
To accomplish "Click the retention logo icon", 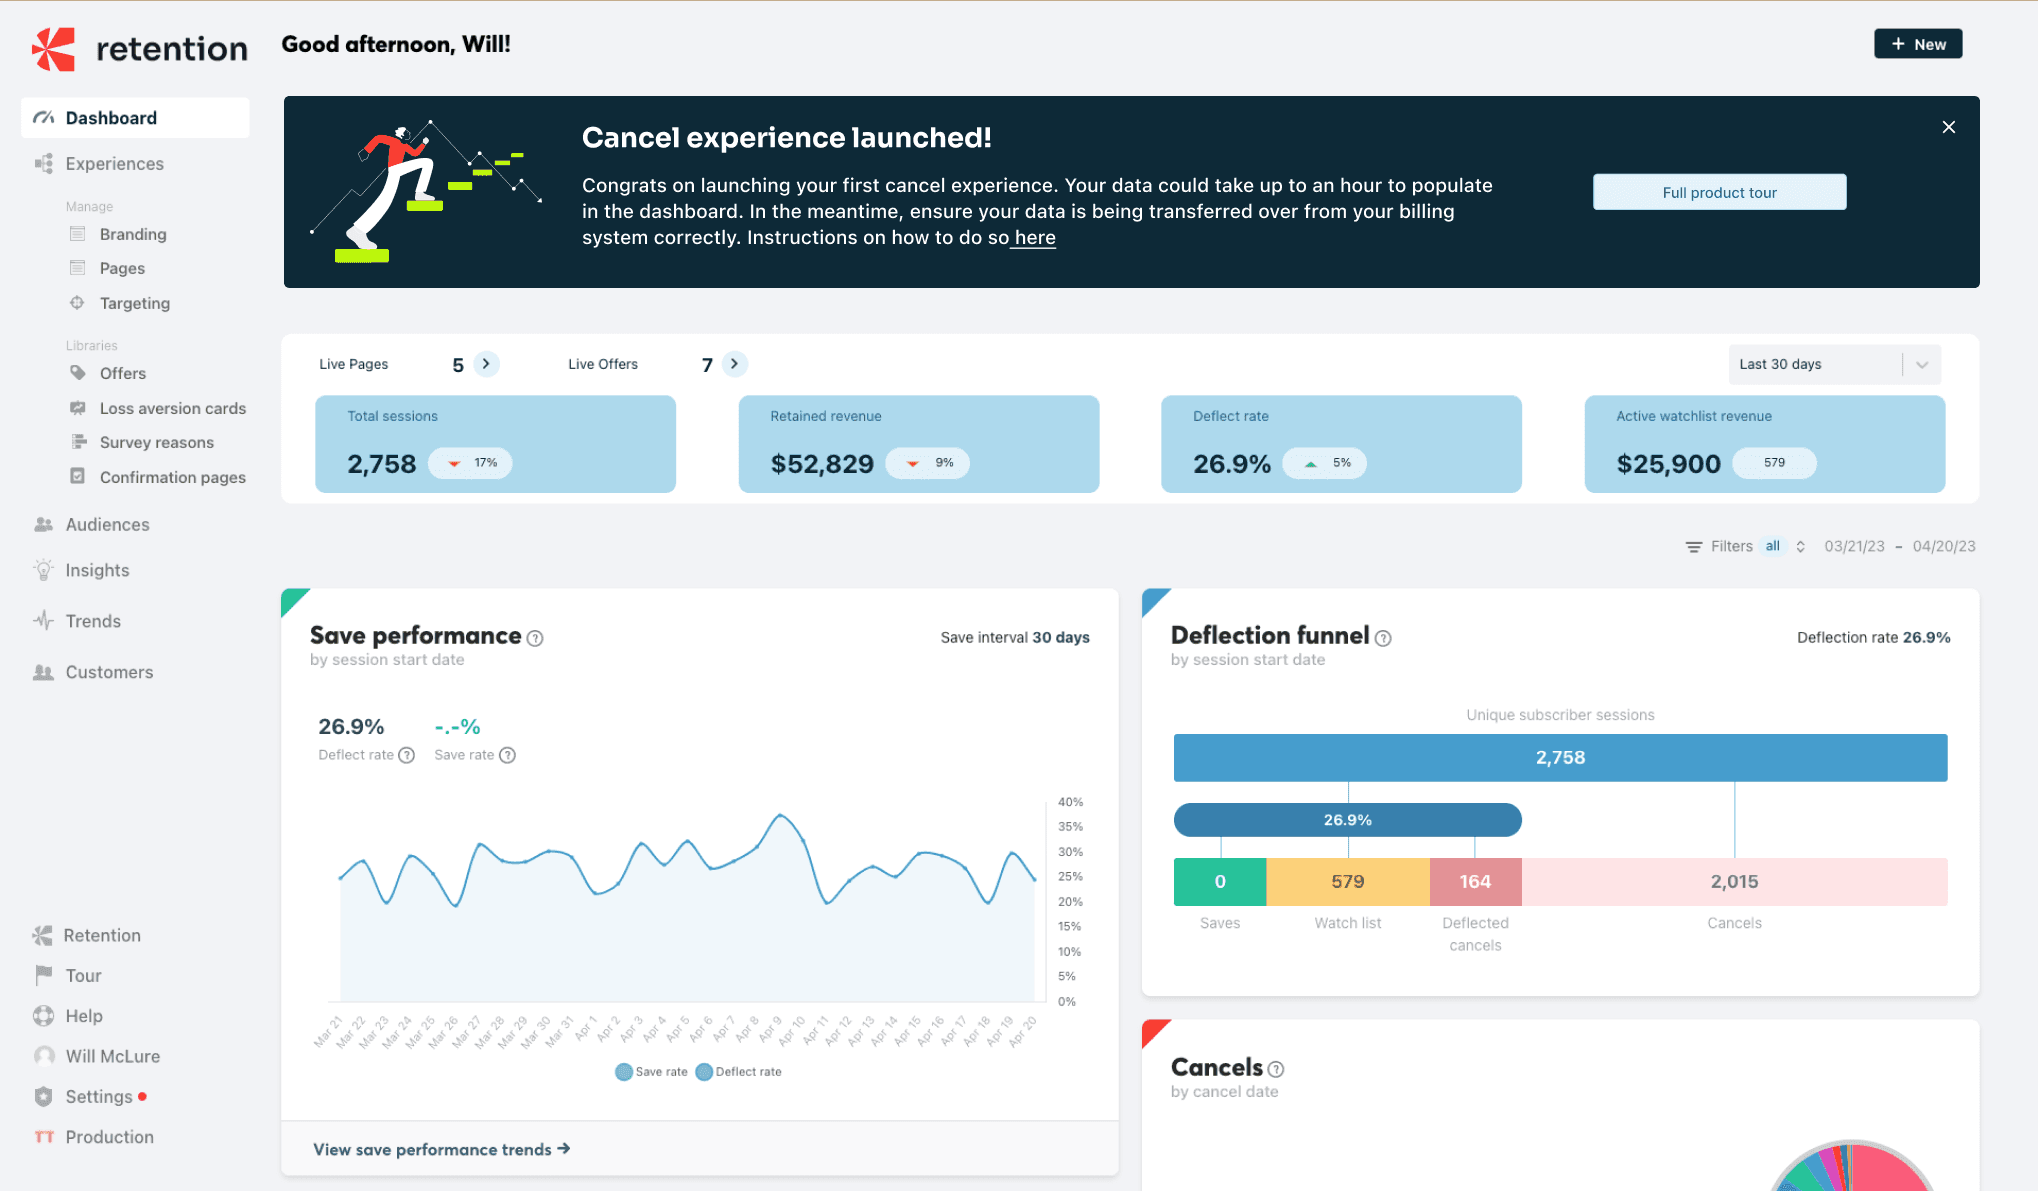I will [54, 49].
